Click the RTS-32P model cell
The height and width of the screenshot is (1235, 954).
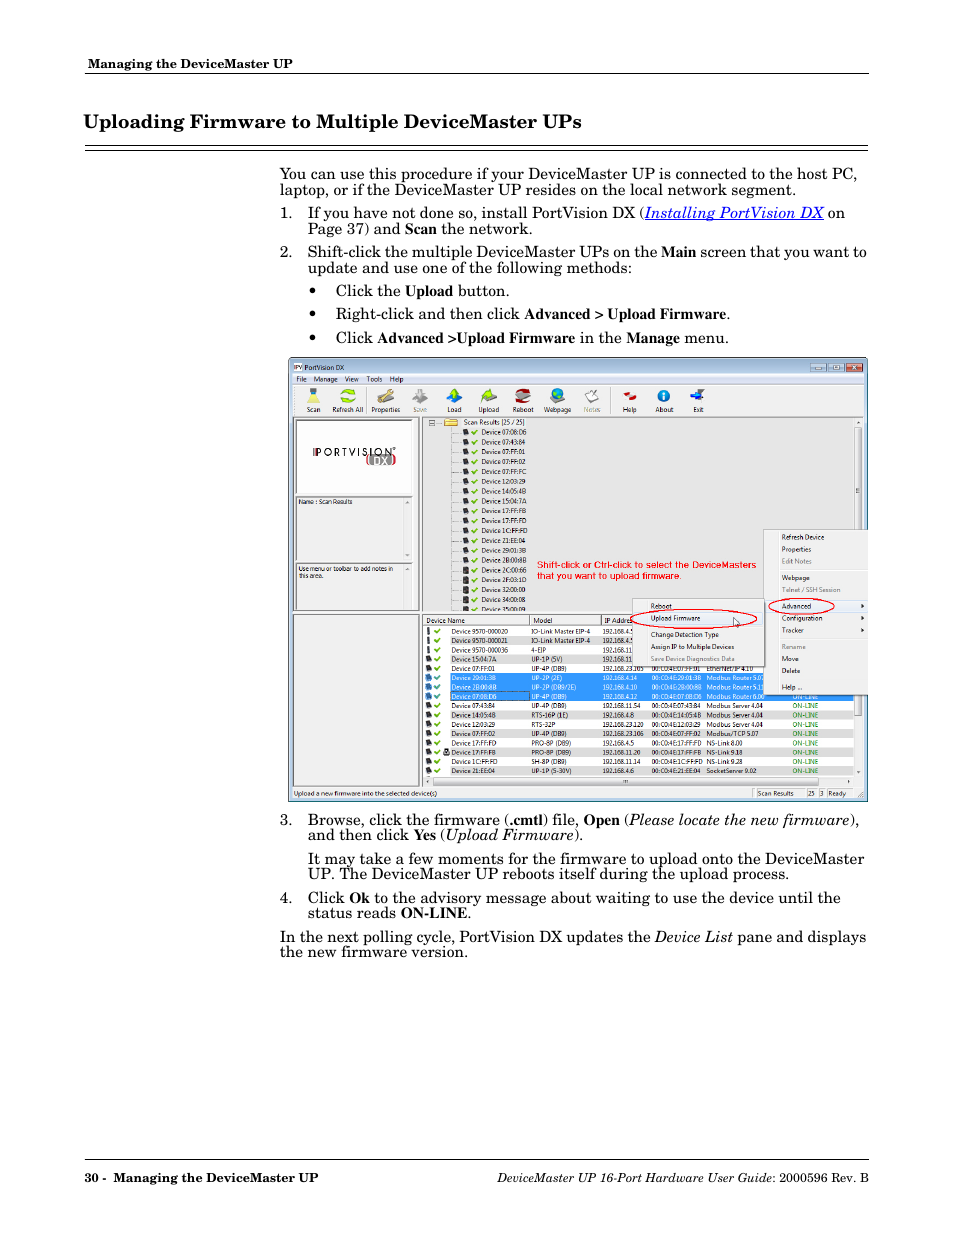pos(545,724)
